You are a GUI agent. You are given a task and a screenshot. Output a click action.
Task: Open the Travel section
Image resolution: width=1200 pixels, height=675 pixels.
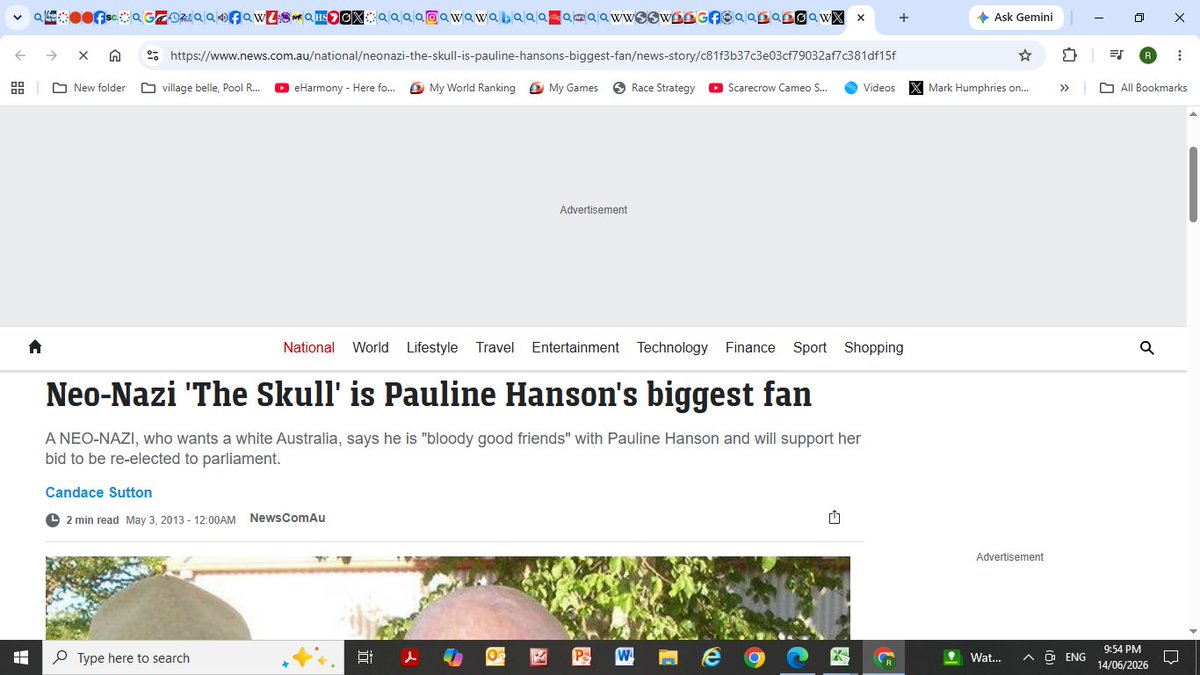point(495,347)
